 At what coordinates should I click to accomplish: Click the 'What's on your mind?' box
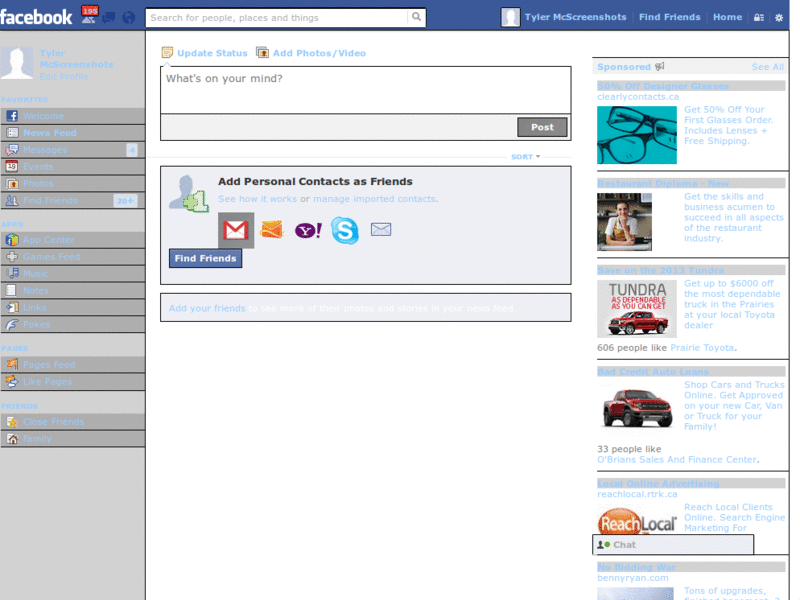point(365,90)
